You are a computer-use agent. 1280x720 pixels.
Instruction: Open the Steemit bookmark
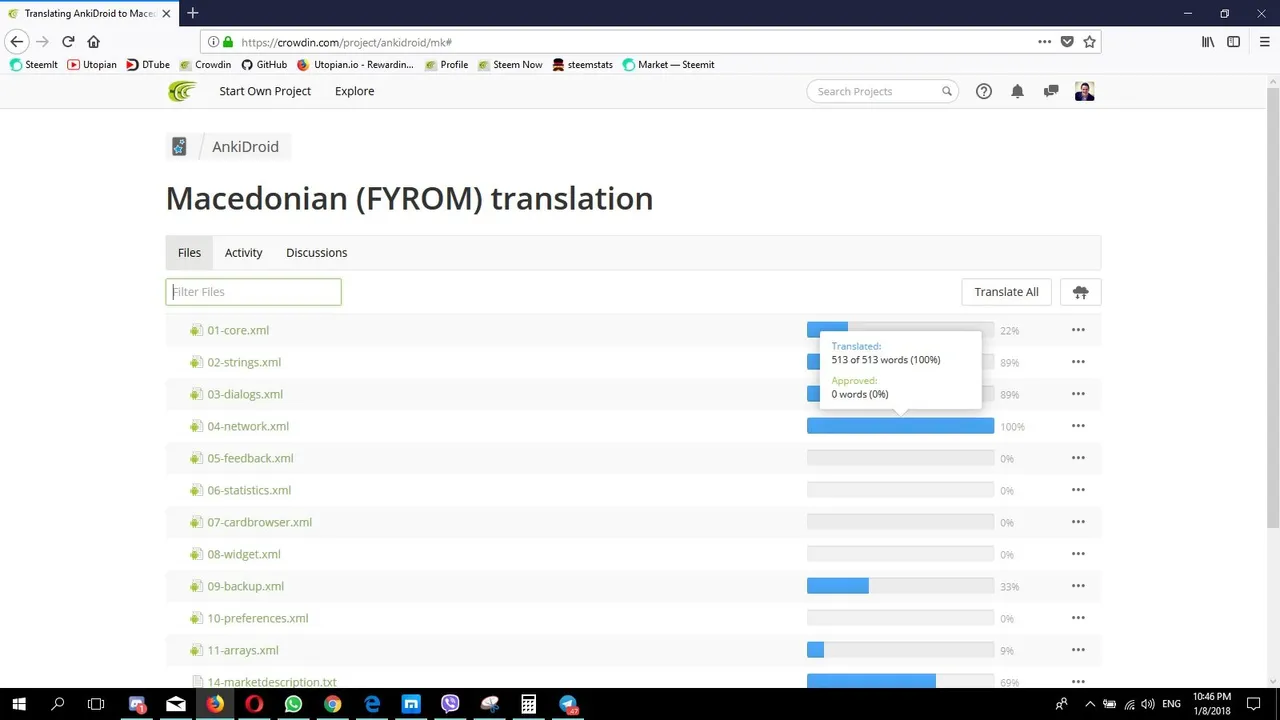click(x=34, y=65)
